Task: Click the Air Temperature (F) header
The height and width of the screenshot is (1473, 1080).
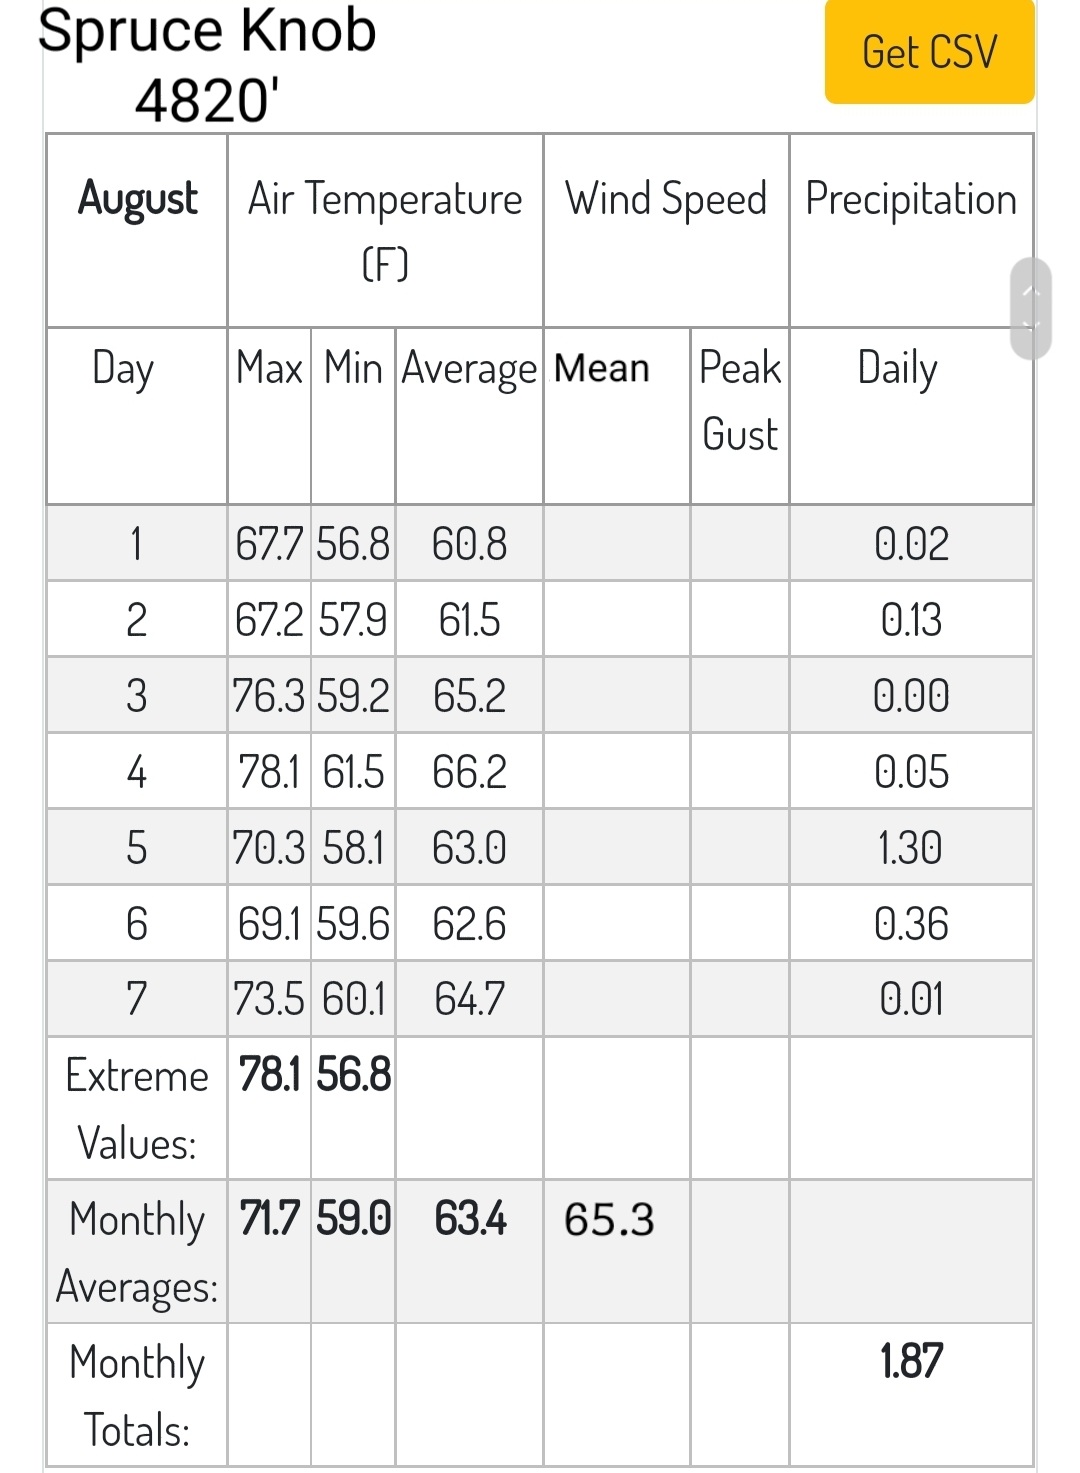Action: 385,230
